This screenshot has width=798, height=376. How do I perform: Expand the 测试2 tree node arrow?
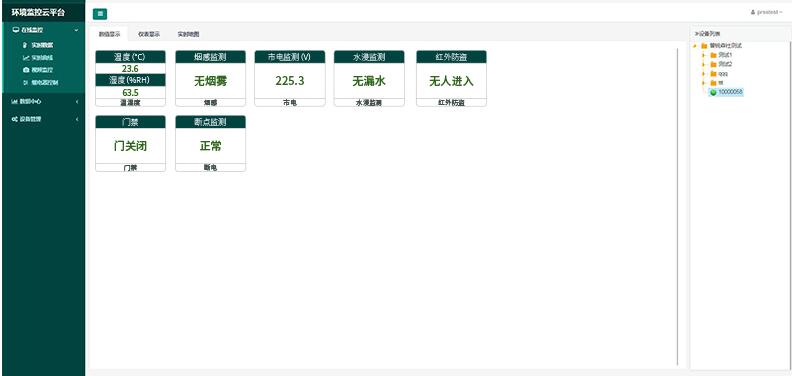pos(703,64)
